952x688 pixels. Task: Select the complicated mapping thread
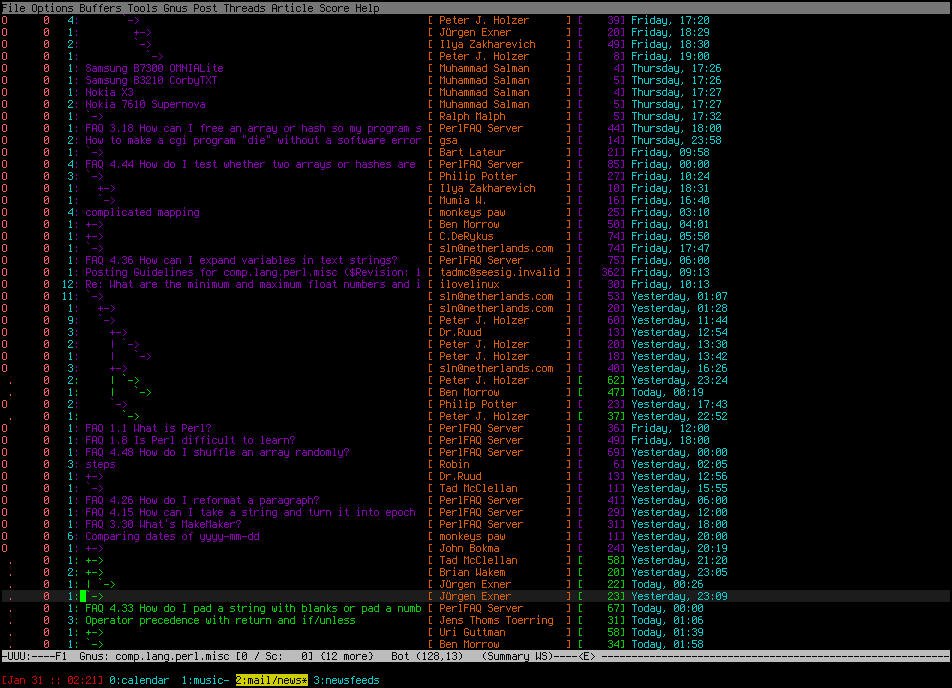pyautogui.click(x=142, y=212)
